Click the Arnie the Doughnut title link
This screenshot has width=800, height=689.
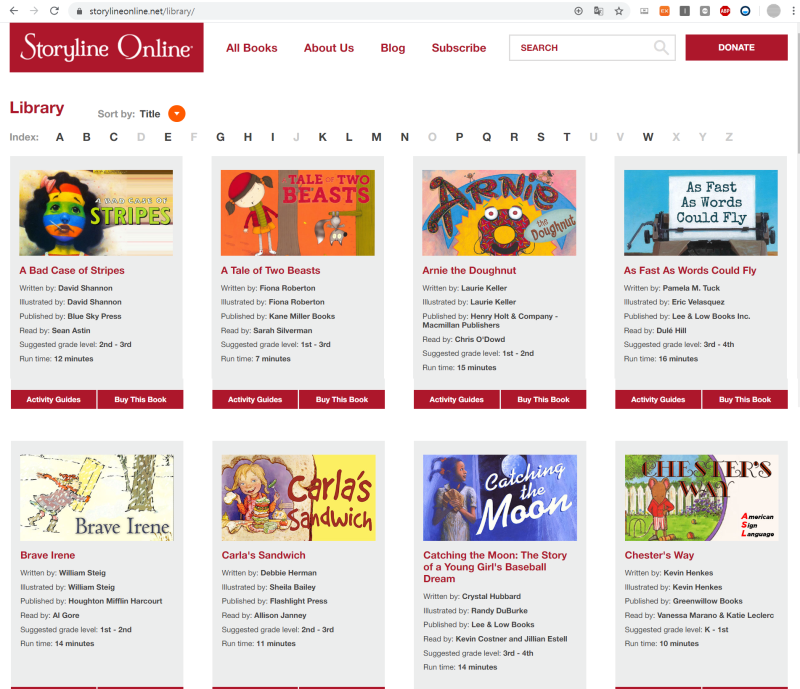[469, 270]
